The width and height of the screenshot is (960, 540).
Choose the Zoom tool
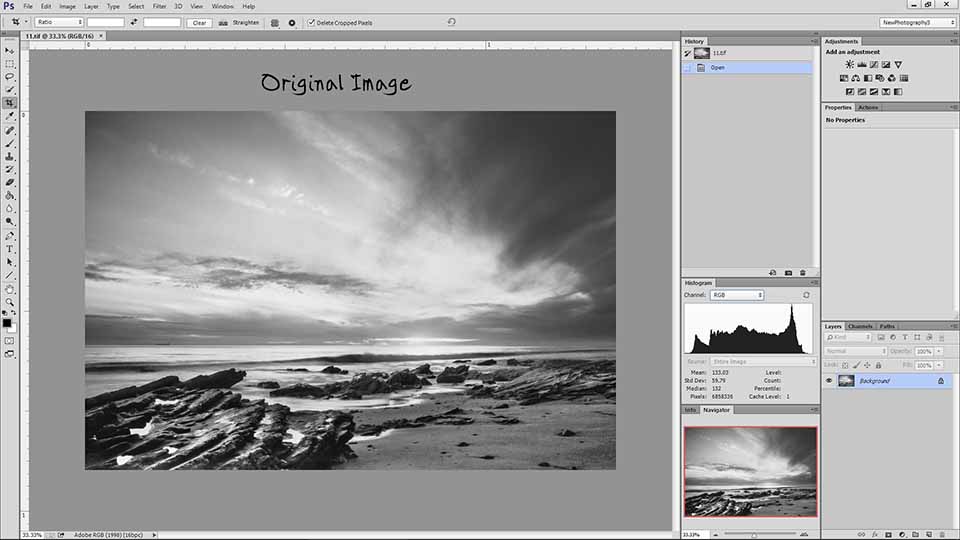(10, 302)
